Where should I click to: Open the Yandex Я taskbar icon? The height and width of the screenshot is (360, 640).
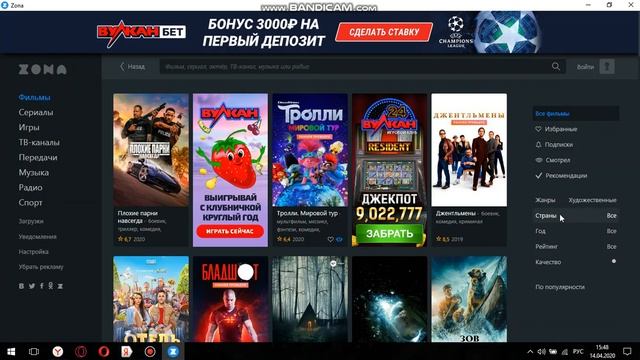coord(127,351)
